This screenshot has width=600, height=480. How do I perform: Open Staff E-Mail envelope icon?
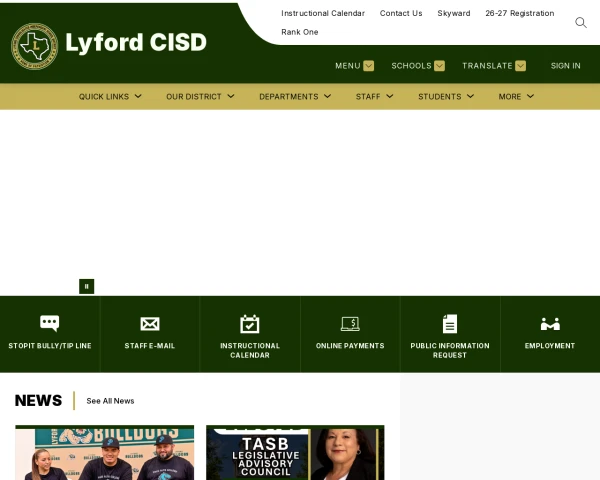pyautogui.click(x=150, y=324)
